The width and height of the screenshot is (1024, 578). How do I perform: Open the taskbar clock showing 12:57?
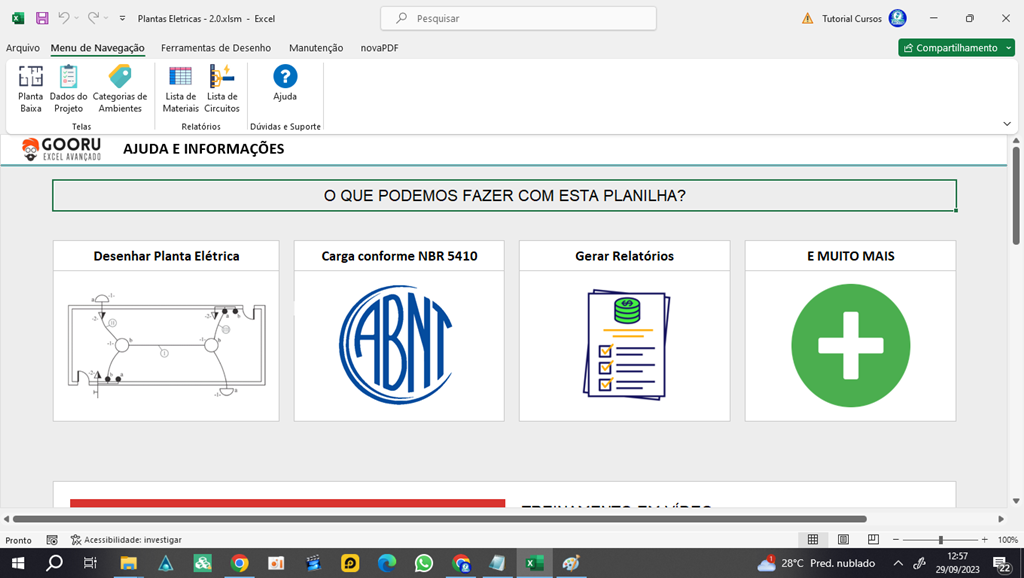click(x=957, y=563)
